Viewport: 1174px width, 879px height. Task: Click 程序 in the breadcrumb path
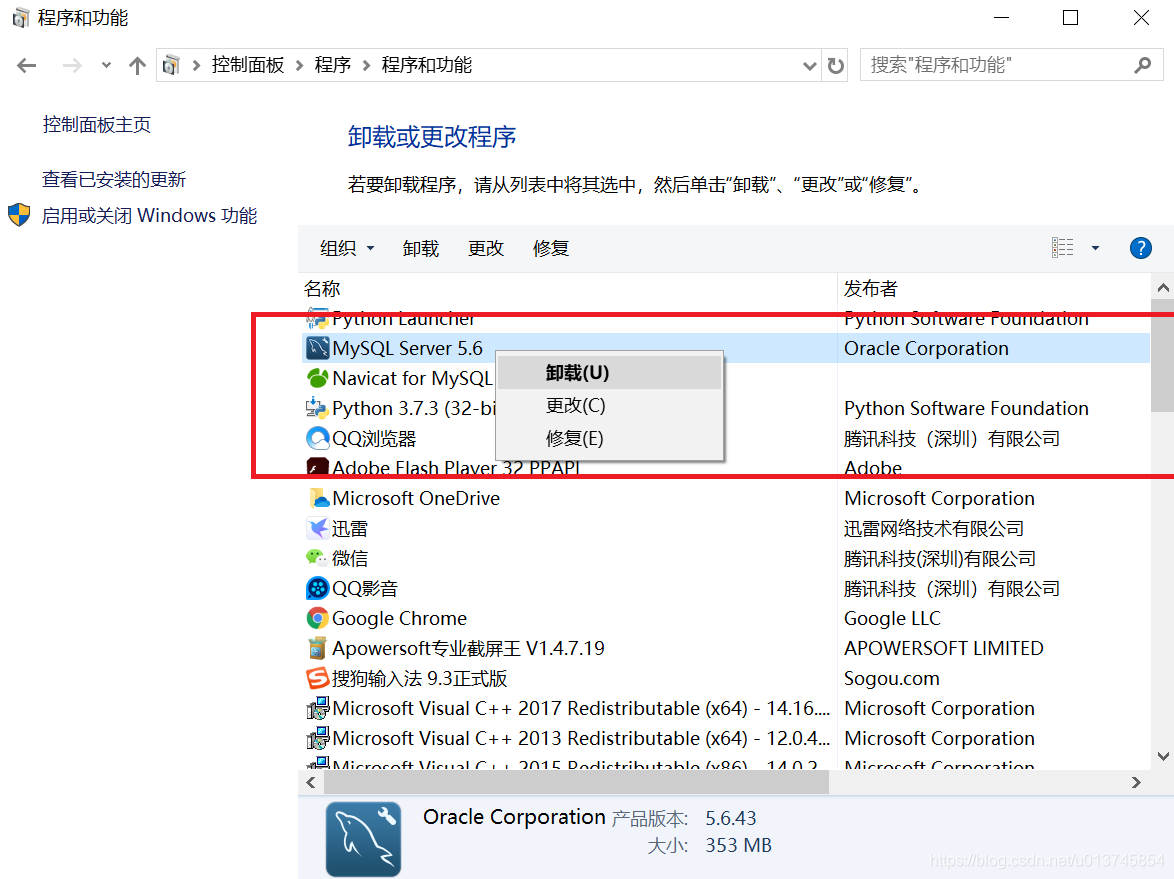point(332,65)
